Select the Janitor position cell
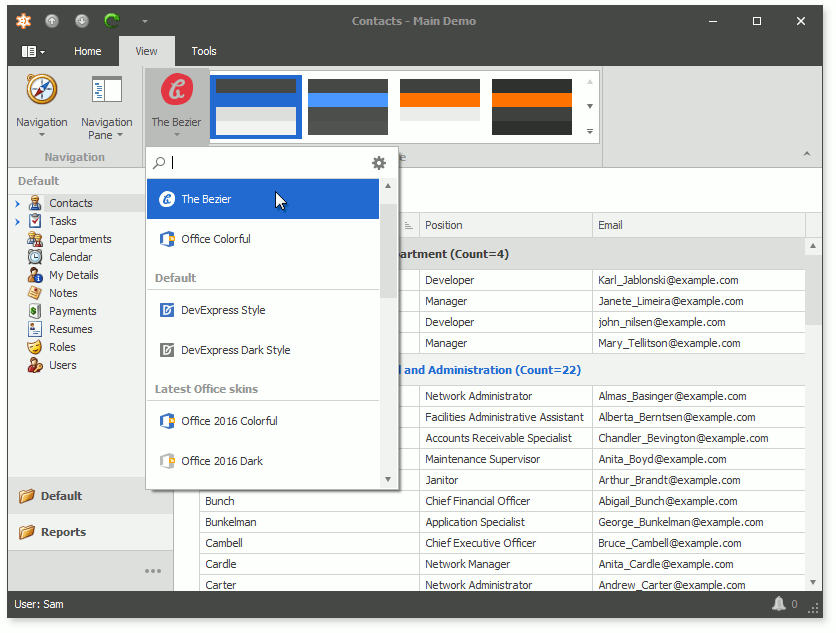Screen dimensions: 836x633 [x=505, y=480]
